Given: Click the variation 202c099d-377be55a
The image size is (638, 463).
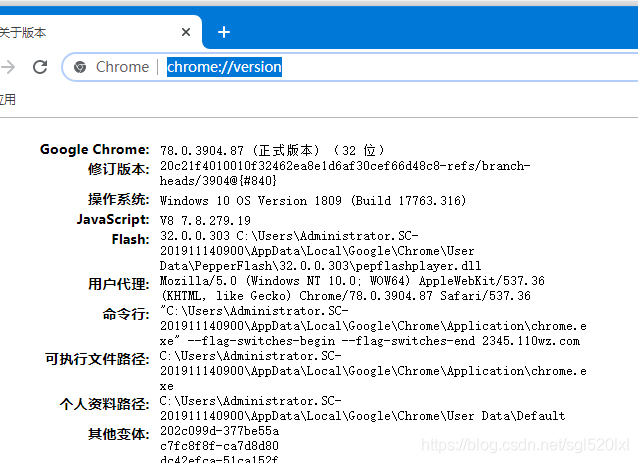Looking at the screenshot, I should tap(219, 431).
